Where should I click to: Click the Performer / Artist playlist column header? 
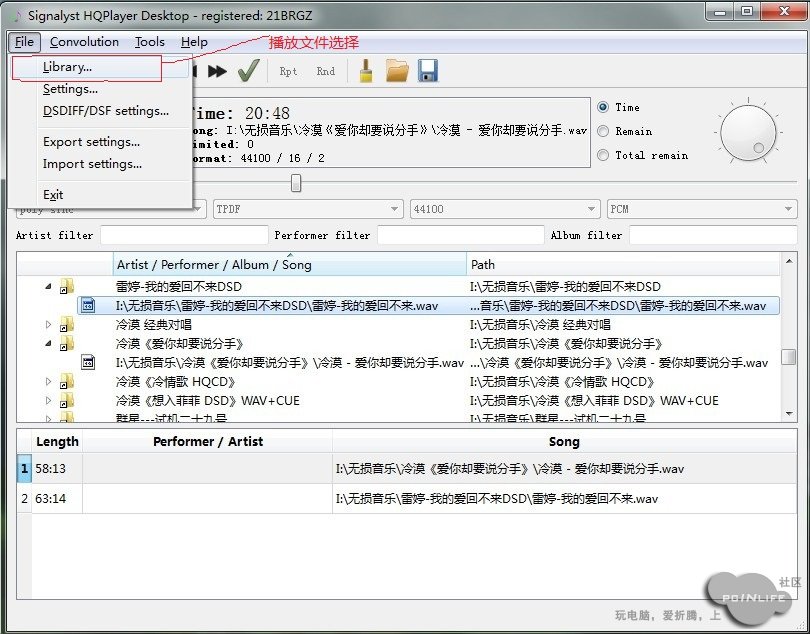pyautogui.click(x=208, y=442)
